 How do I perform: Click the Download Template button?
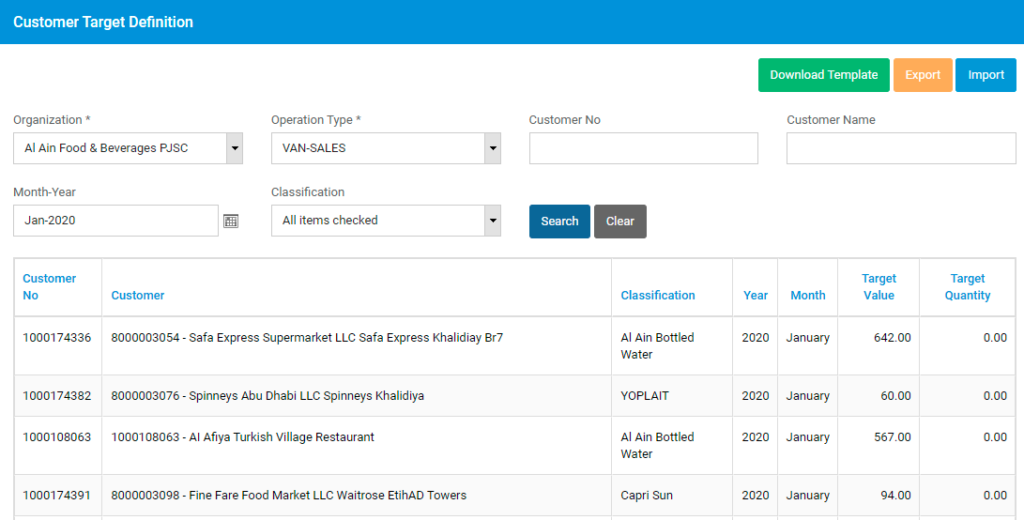pyautogui.click(x=824, y=75)
